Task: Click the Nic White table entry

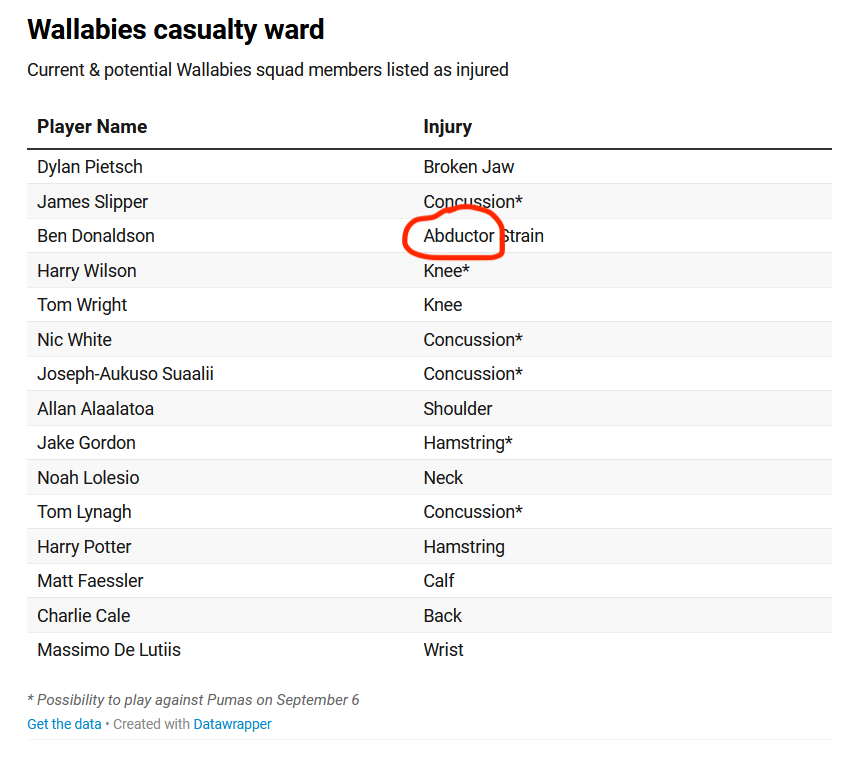Action: [x=75, y=340]
